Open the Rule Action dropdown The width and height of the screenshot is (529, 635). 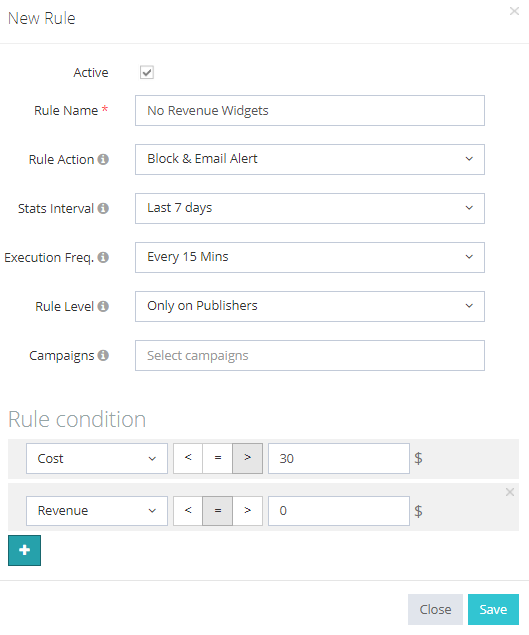310,159
